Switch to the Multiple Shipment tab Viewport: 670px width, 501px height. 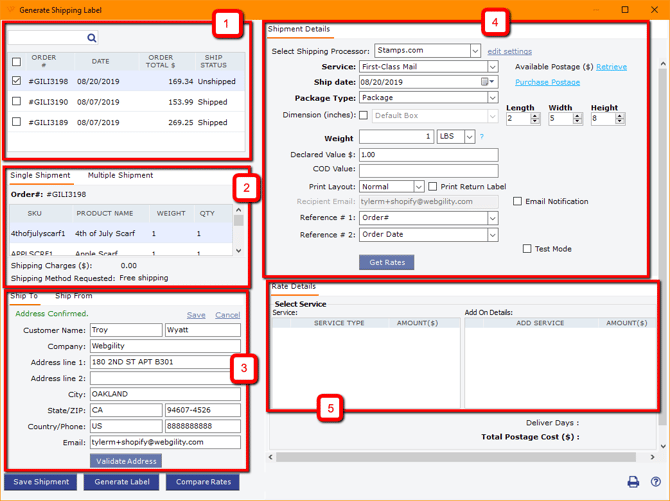click(120, 175)
